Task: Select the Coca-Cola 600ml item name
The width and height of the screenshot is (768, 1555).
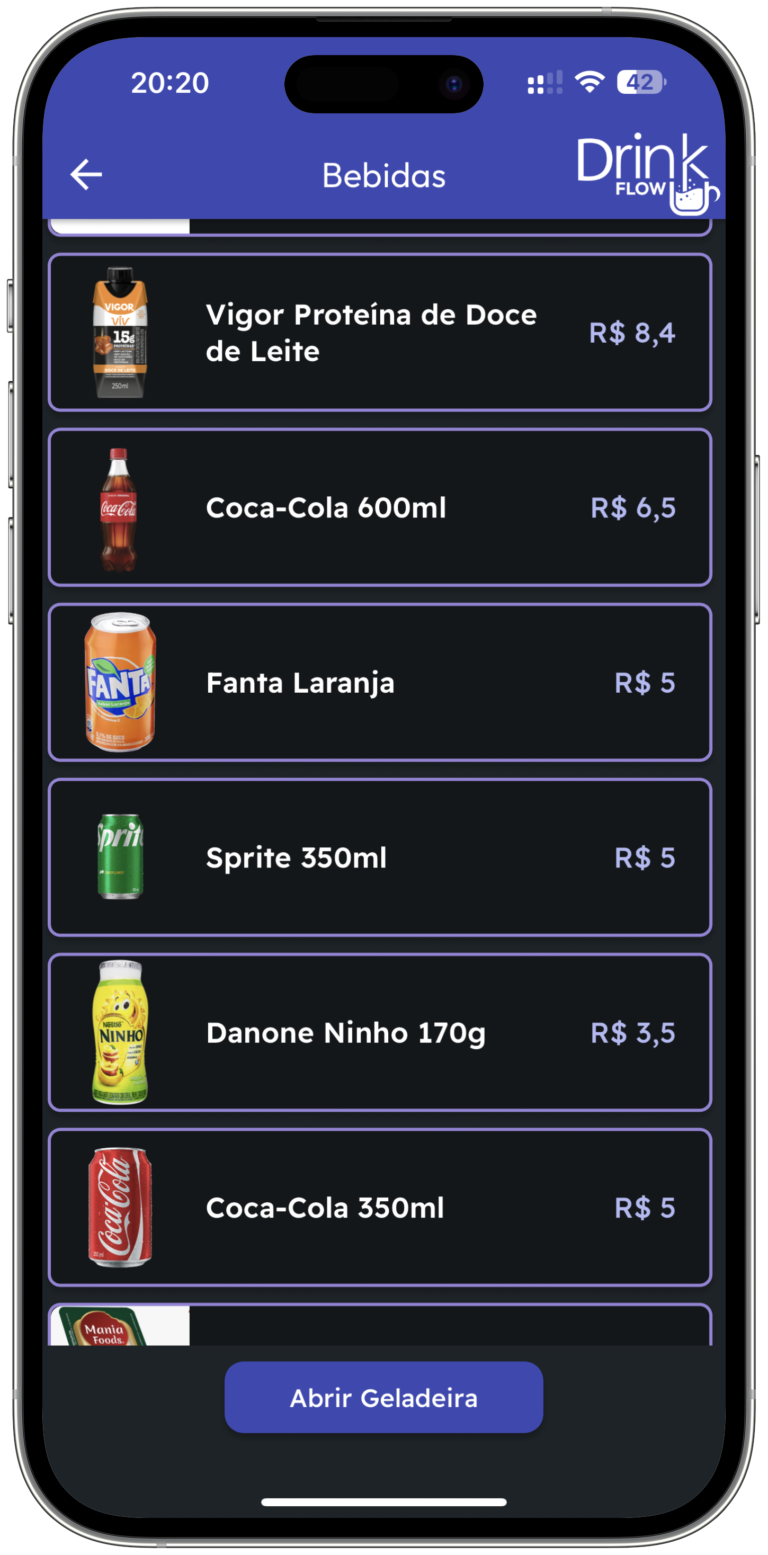Action: point(326,508)
